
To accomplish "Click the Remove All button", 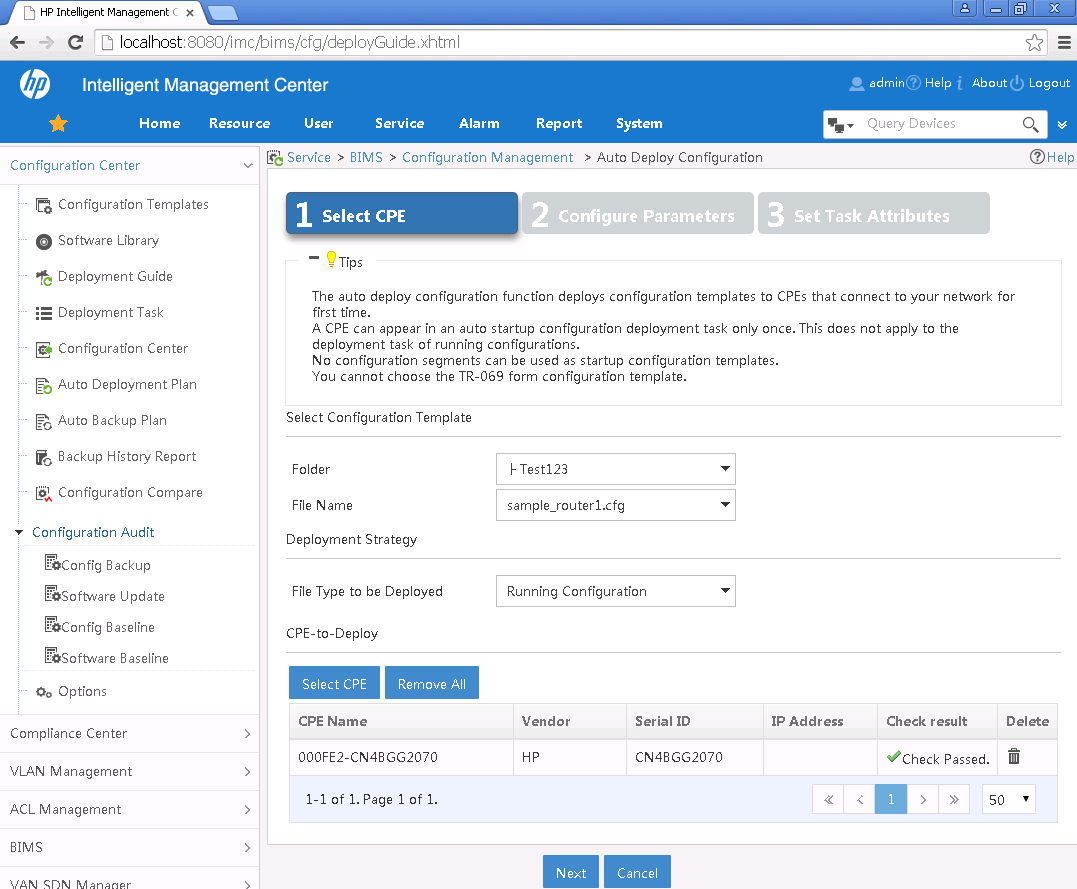I will coord(432,683).
